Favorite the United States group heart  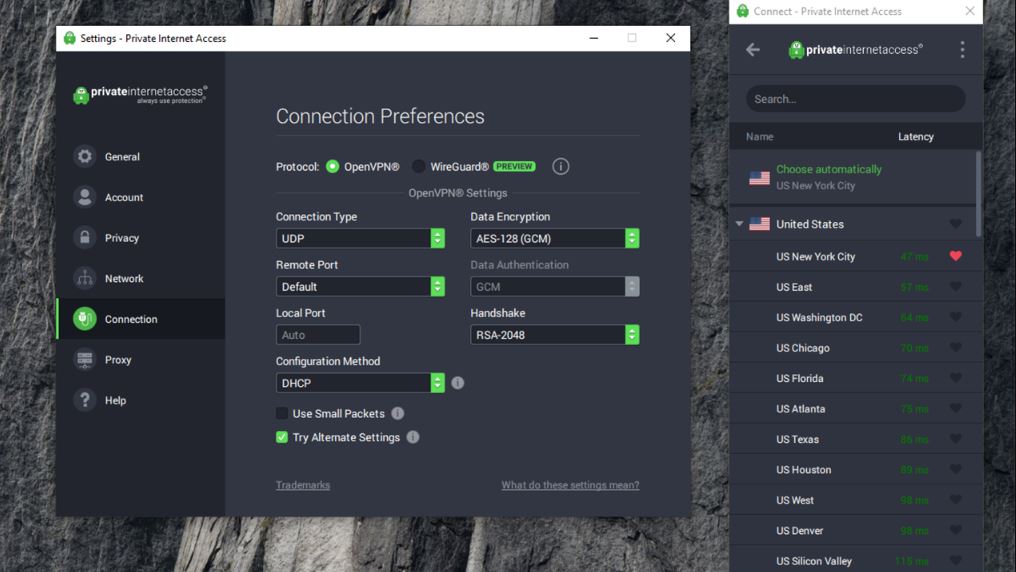(x=956, y=223)
